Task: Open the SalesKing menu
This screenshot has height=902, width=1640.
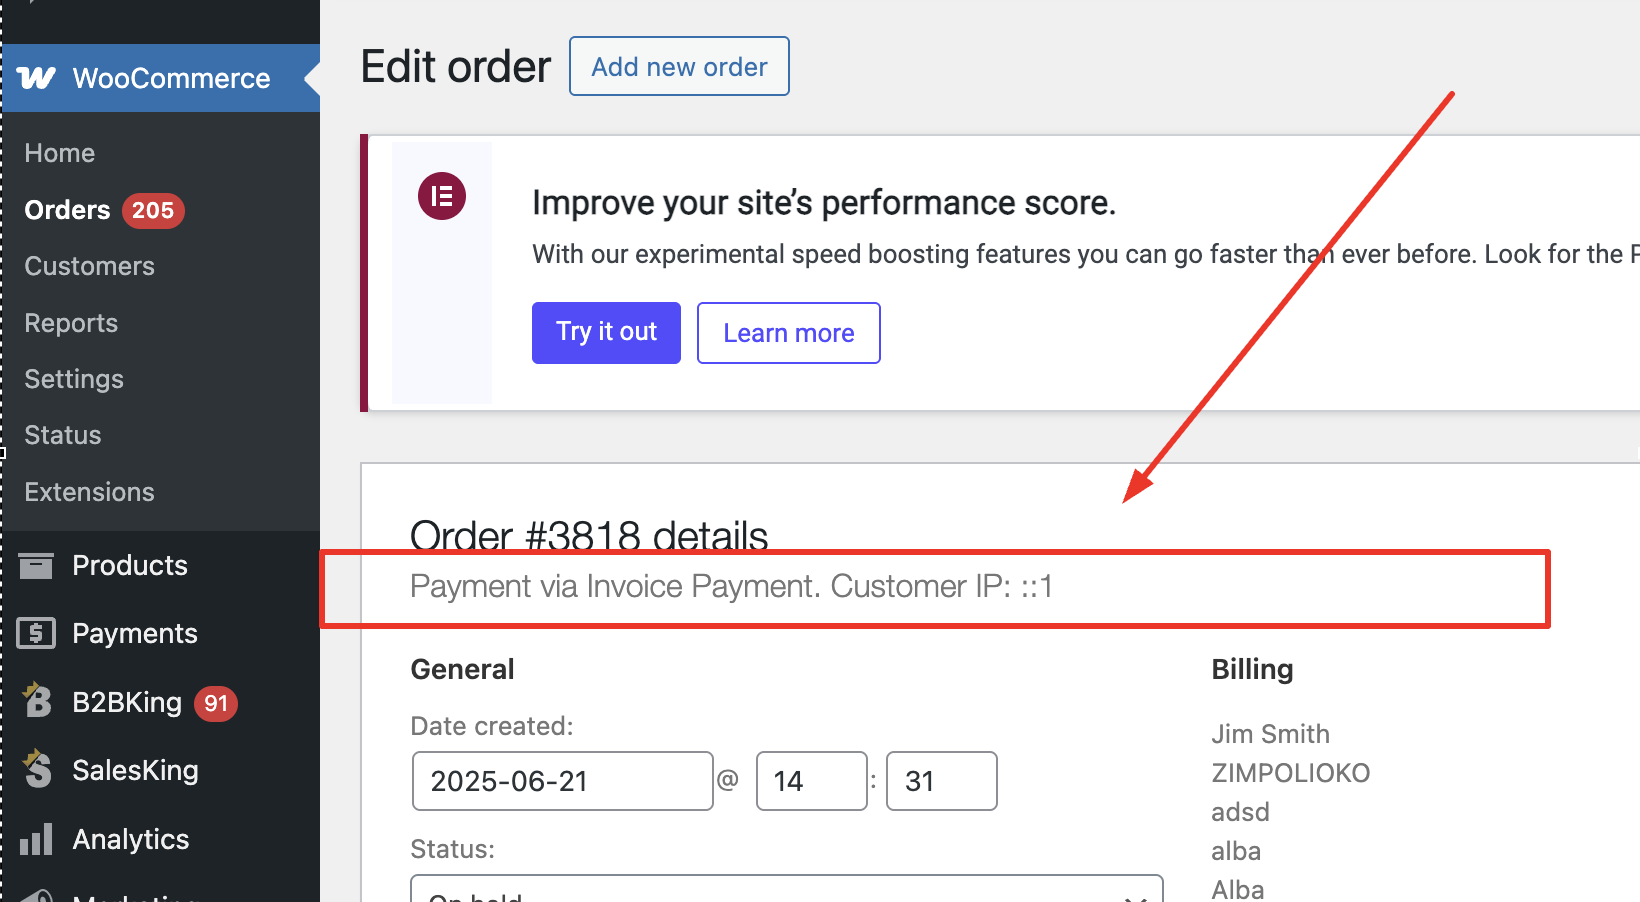Action: point(135,770)
